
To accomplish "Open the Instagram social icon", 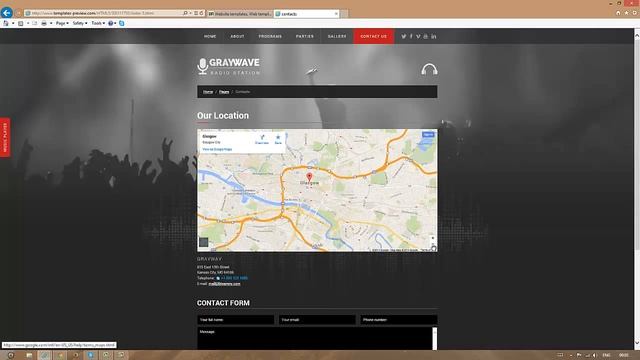I will coord(426,36).
